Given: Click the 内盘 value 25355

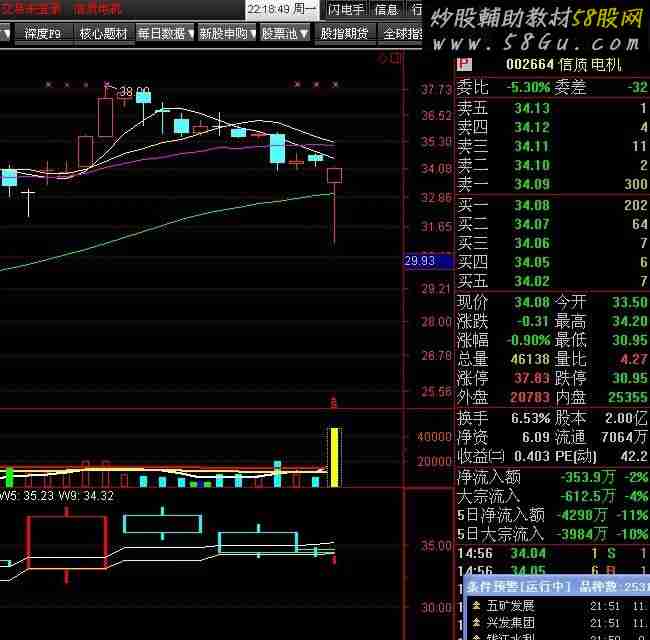Looking at the screenshot, I should (628, 397).
